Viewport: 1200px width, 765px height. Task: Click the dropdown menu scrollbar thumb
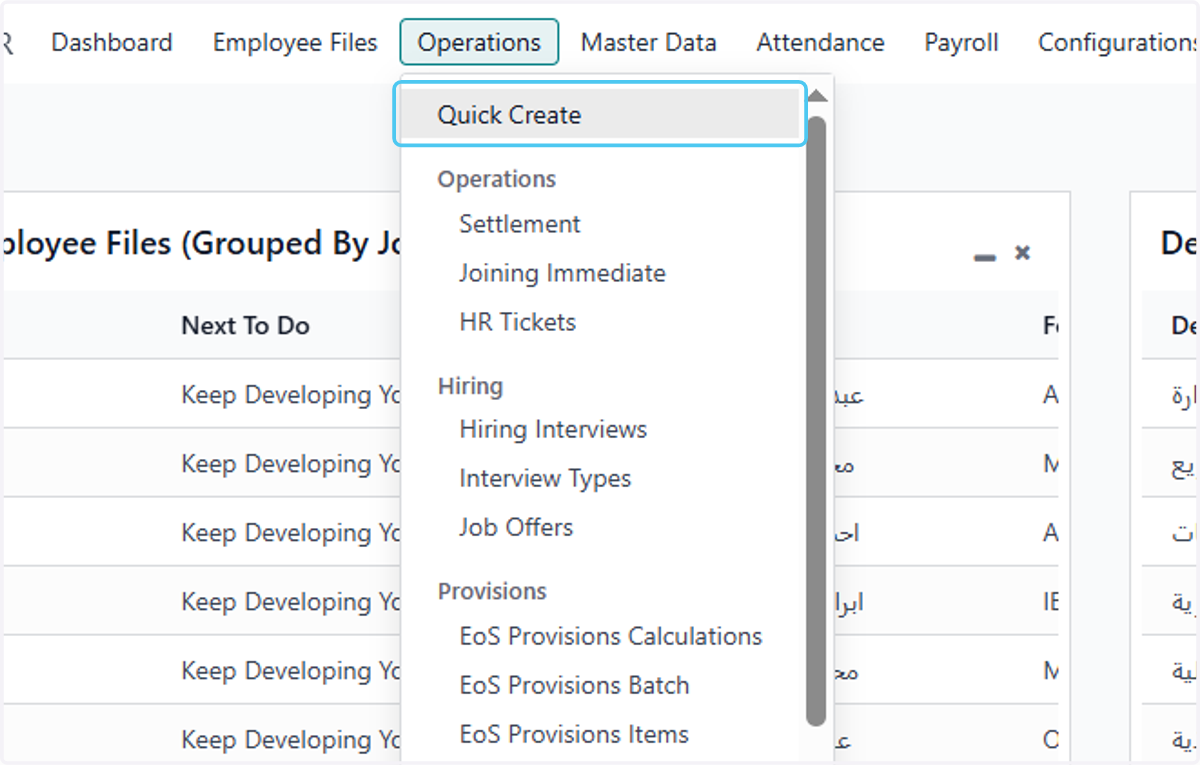click(x=817, y=420)
